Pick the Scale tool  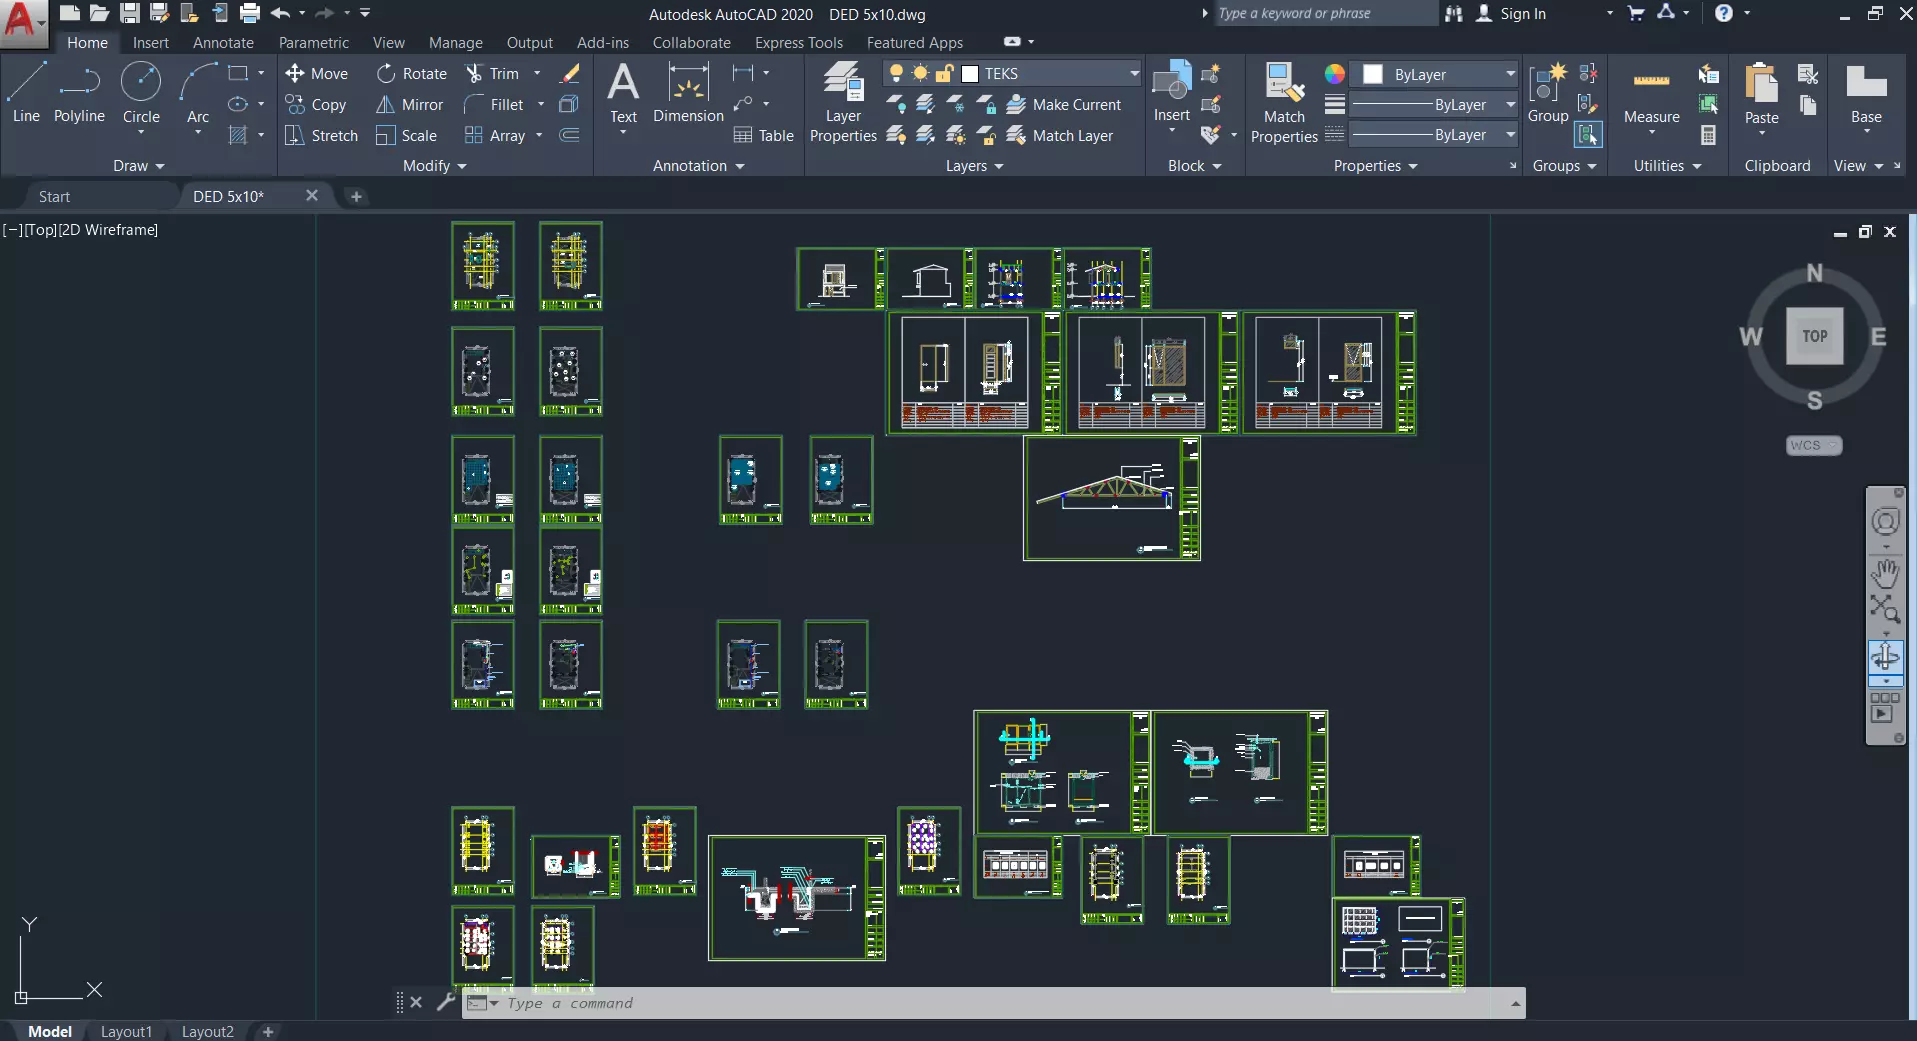pyautogui.click(x=406, y=135)
